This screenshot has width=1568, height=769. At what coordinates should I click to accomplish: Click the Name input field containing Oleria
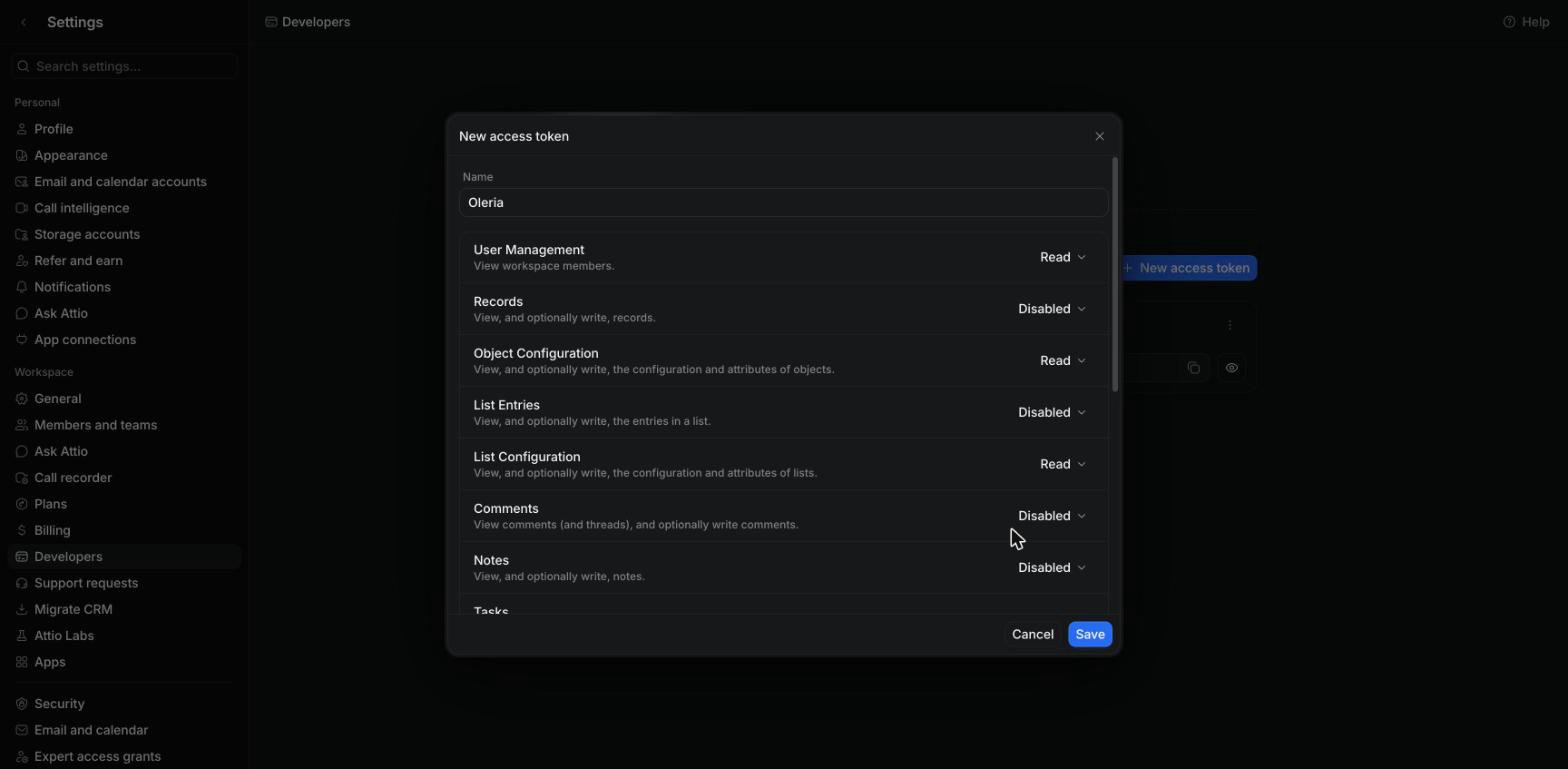point(783,203)
